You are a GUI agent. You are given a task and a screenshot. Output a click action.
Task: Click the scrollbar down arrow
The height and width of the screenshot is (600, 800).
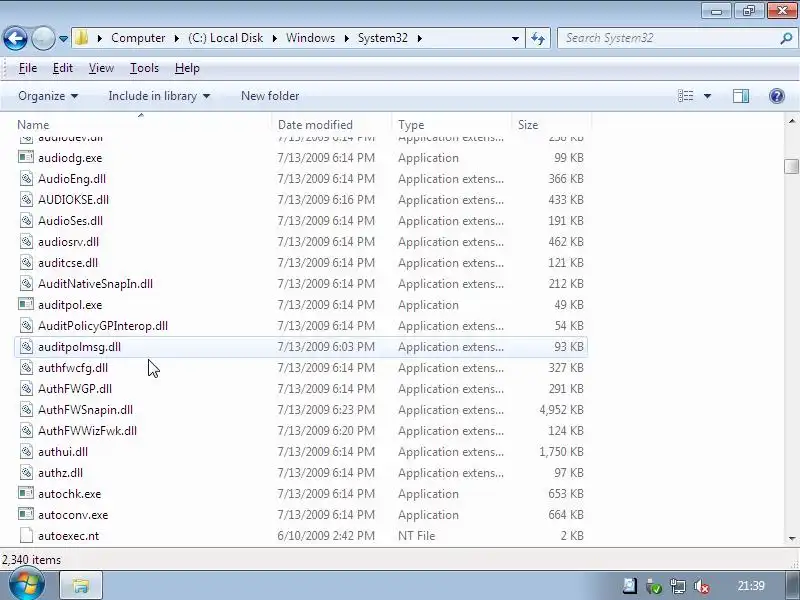(791, 538)
